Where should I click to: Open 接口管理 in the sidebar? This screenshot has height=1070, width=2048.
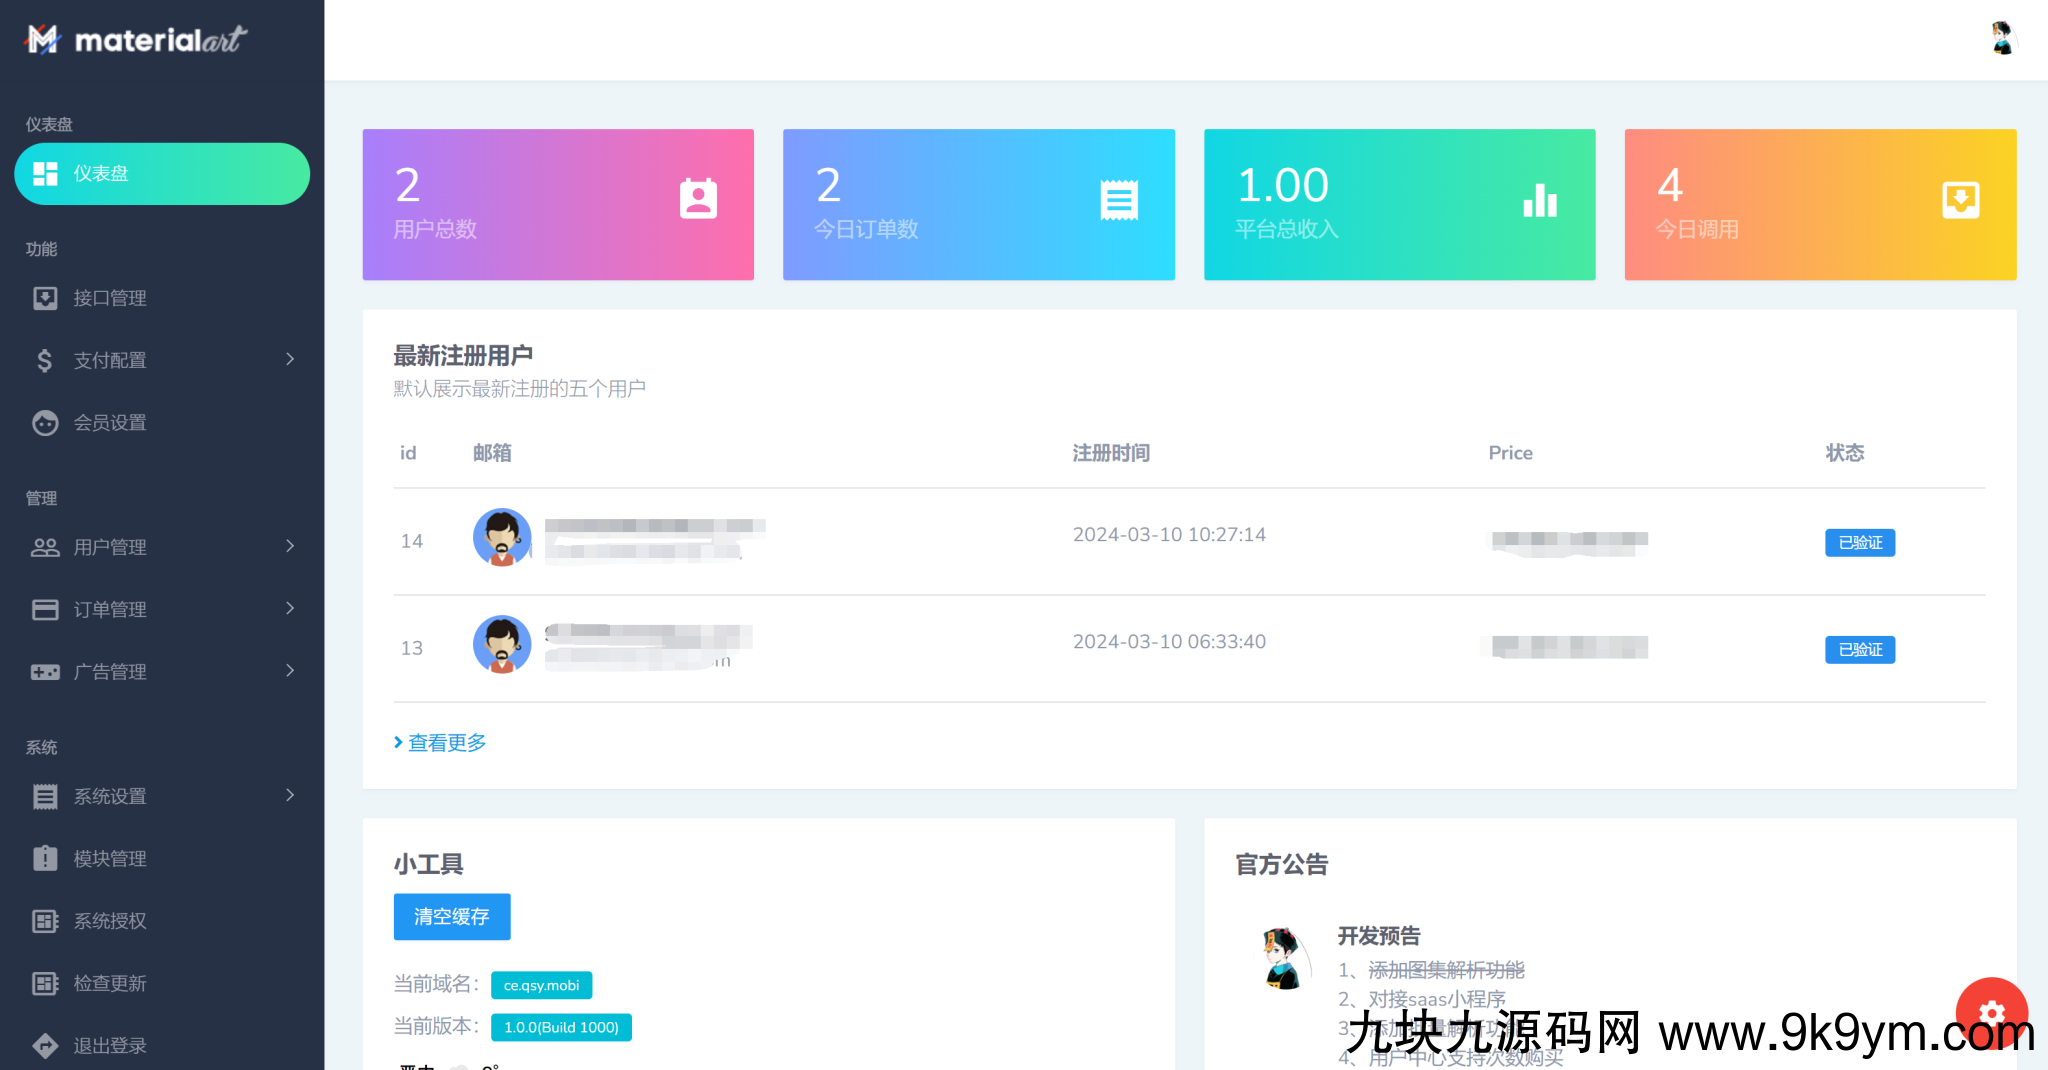click(x=110, y=298)
